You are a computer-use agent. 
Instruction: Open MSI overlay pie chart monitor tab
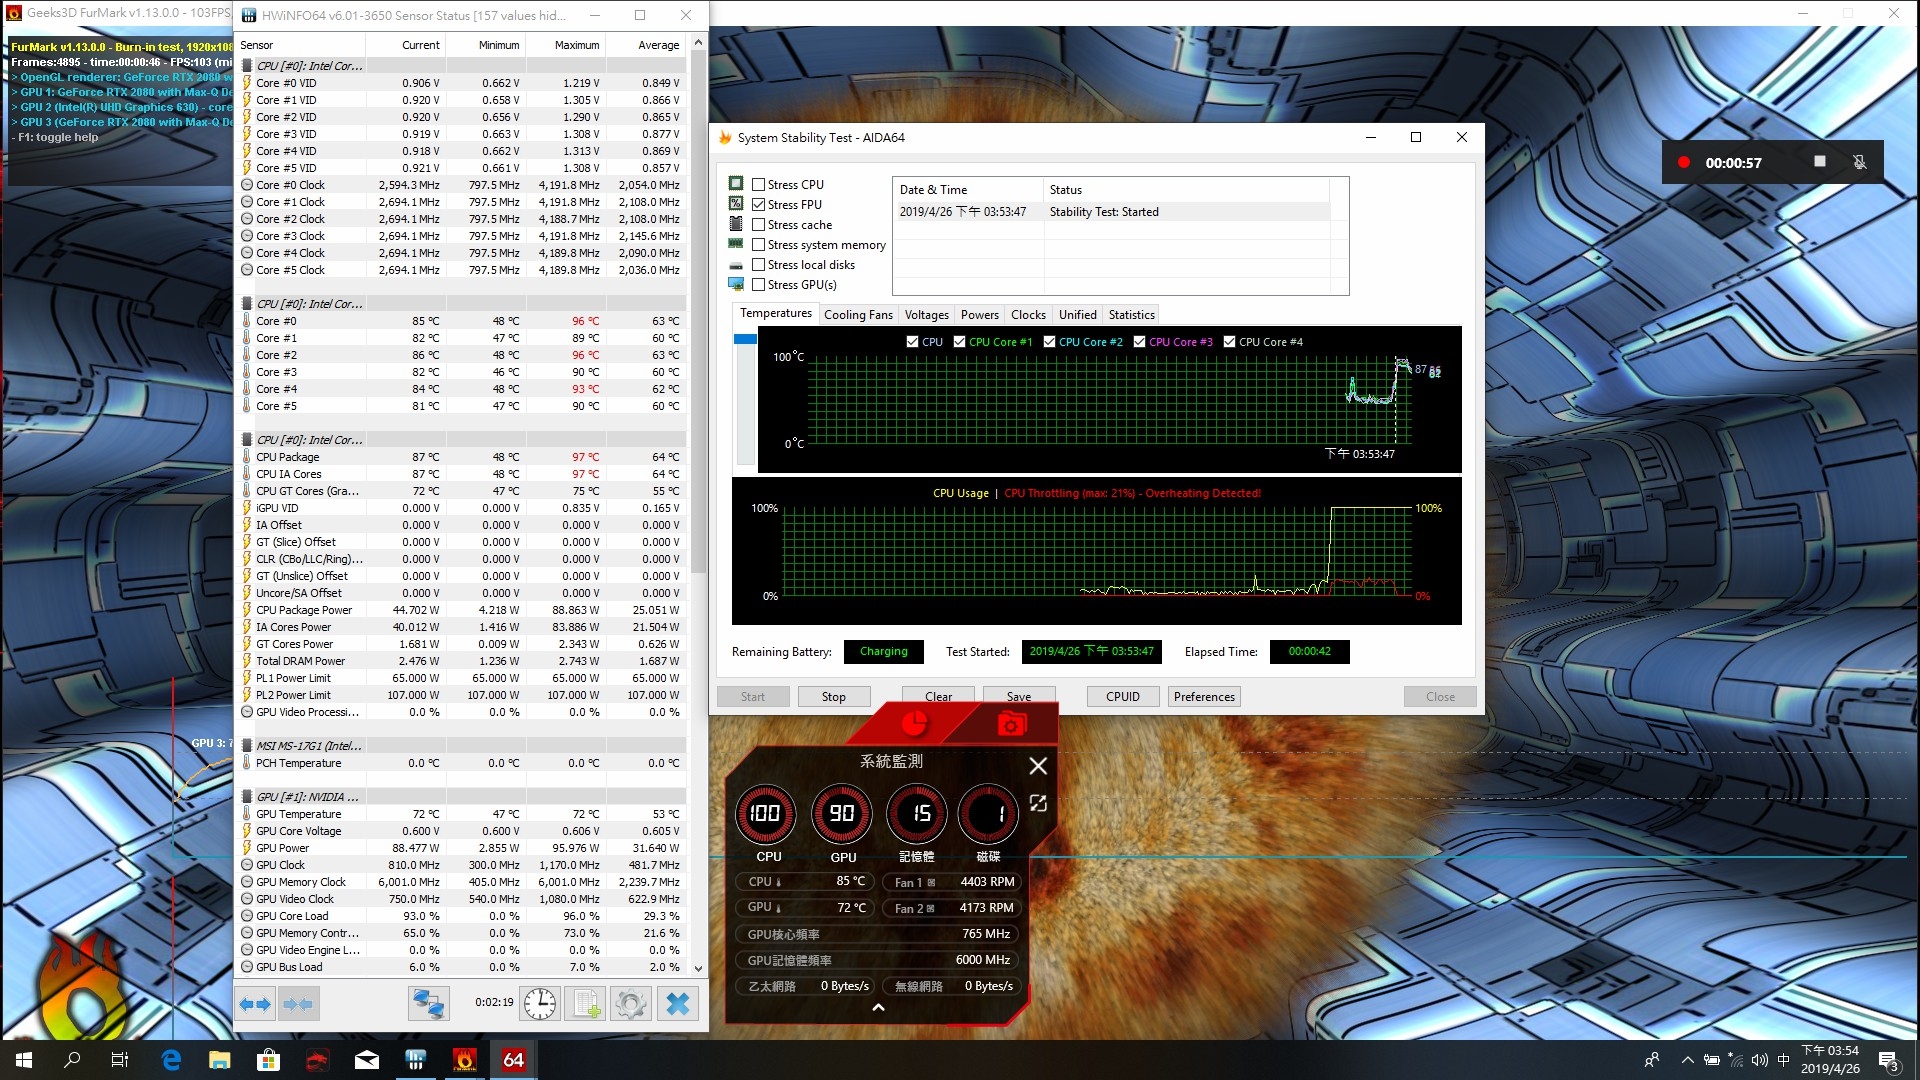[x=913, y=723]
